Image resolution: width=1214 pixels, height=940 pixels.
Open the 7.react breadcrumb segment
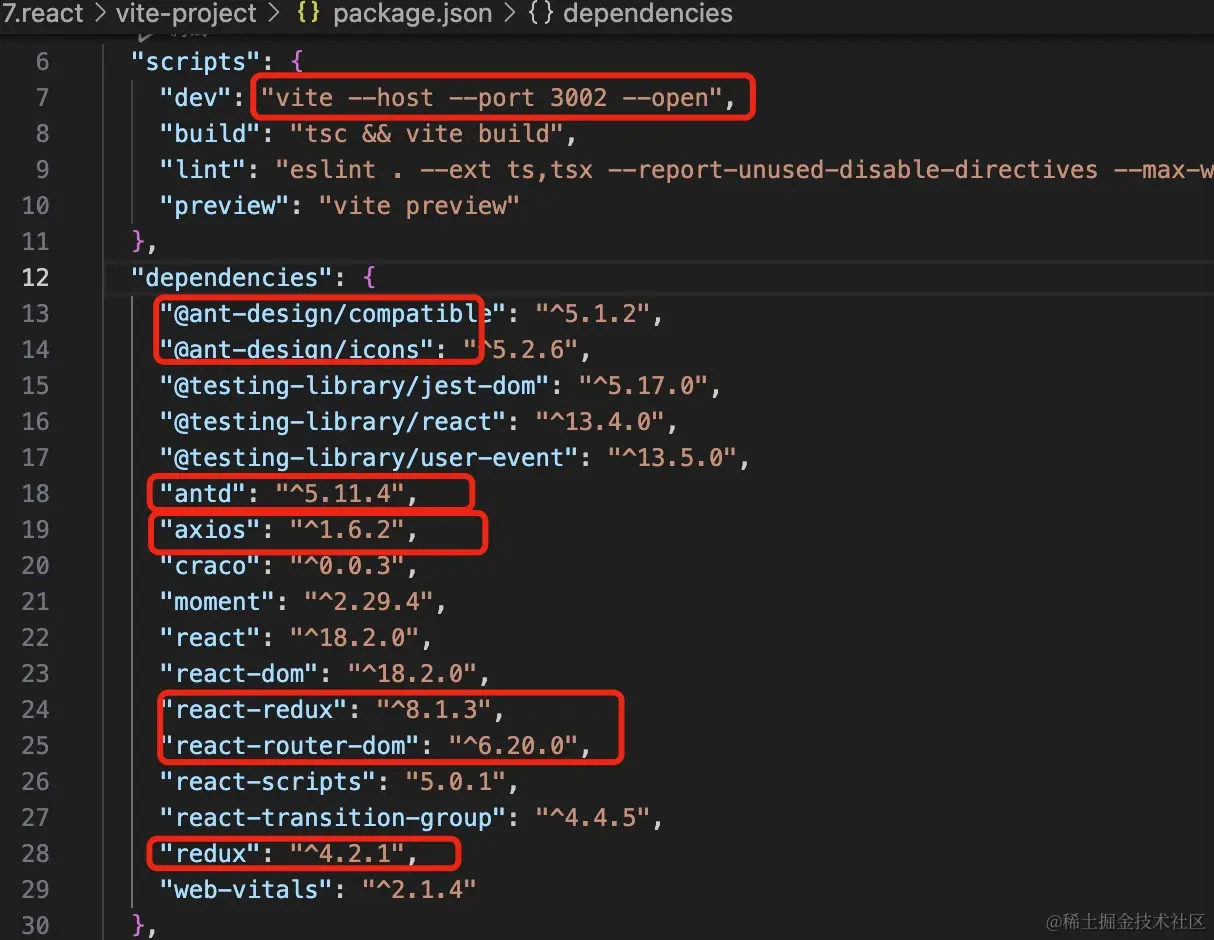pyautogui.click(x=43, y=14)
